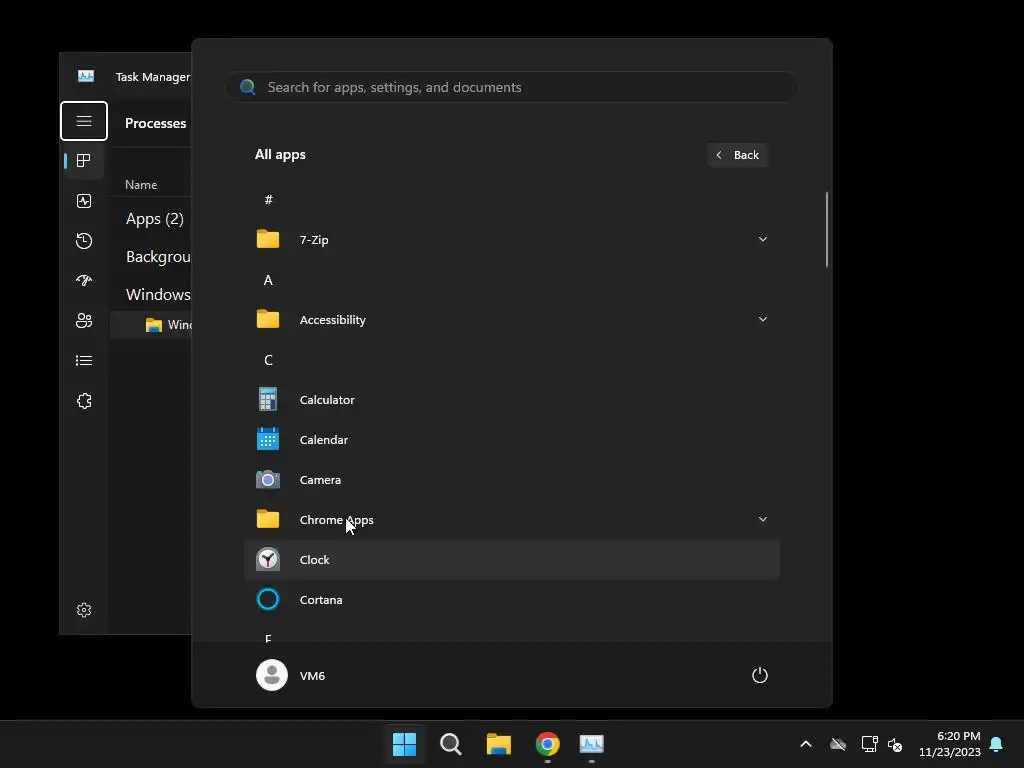The height and width of the screenshot is (768, 1024).
Task: Click the muted volume tray icon
Action: [895, 744]
